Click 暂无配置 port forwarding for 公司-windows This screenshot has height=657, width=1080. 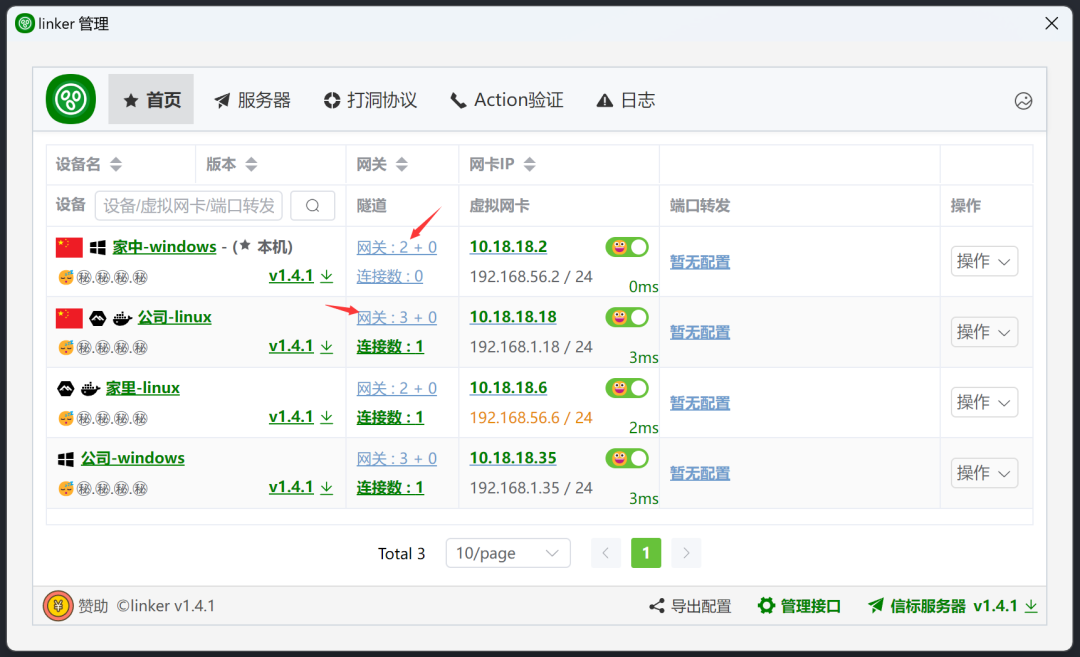coord(700,473)
